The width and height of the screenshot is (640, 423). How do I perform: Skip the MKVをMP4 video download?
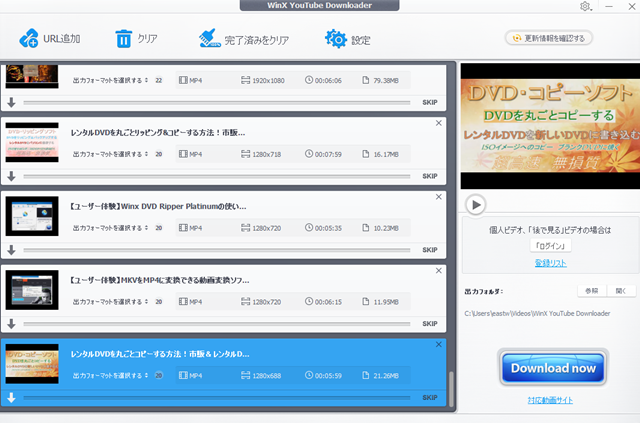[x=430, y=324]
